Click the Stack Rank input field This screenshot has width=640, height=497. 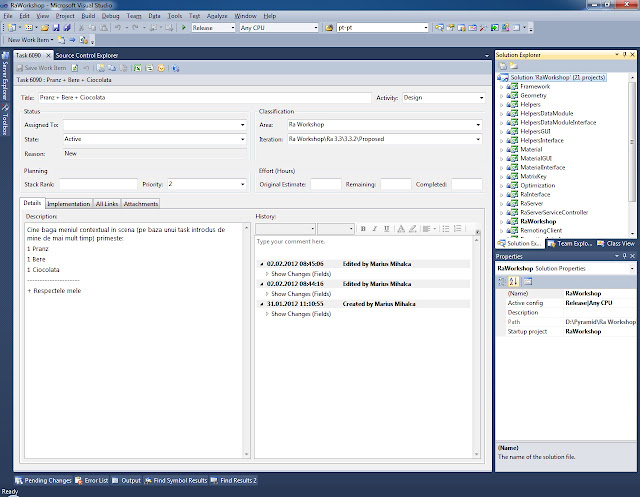pyautogui.click(x=98, y=184)
